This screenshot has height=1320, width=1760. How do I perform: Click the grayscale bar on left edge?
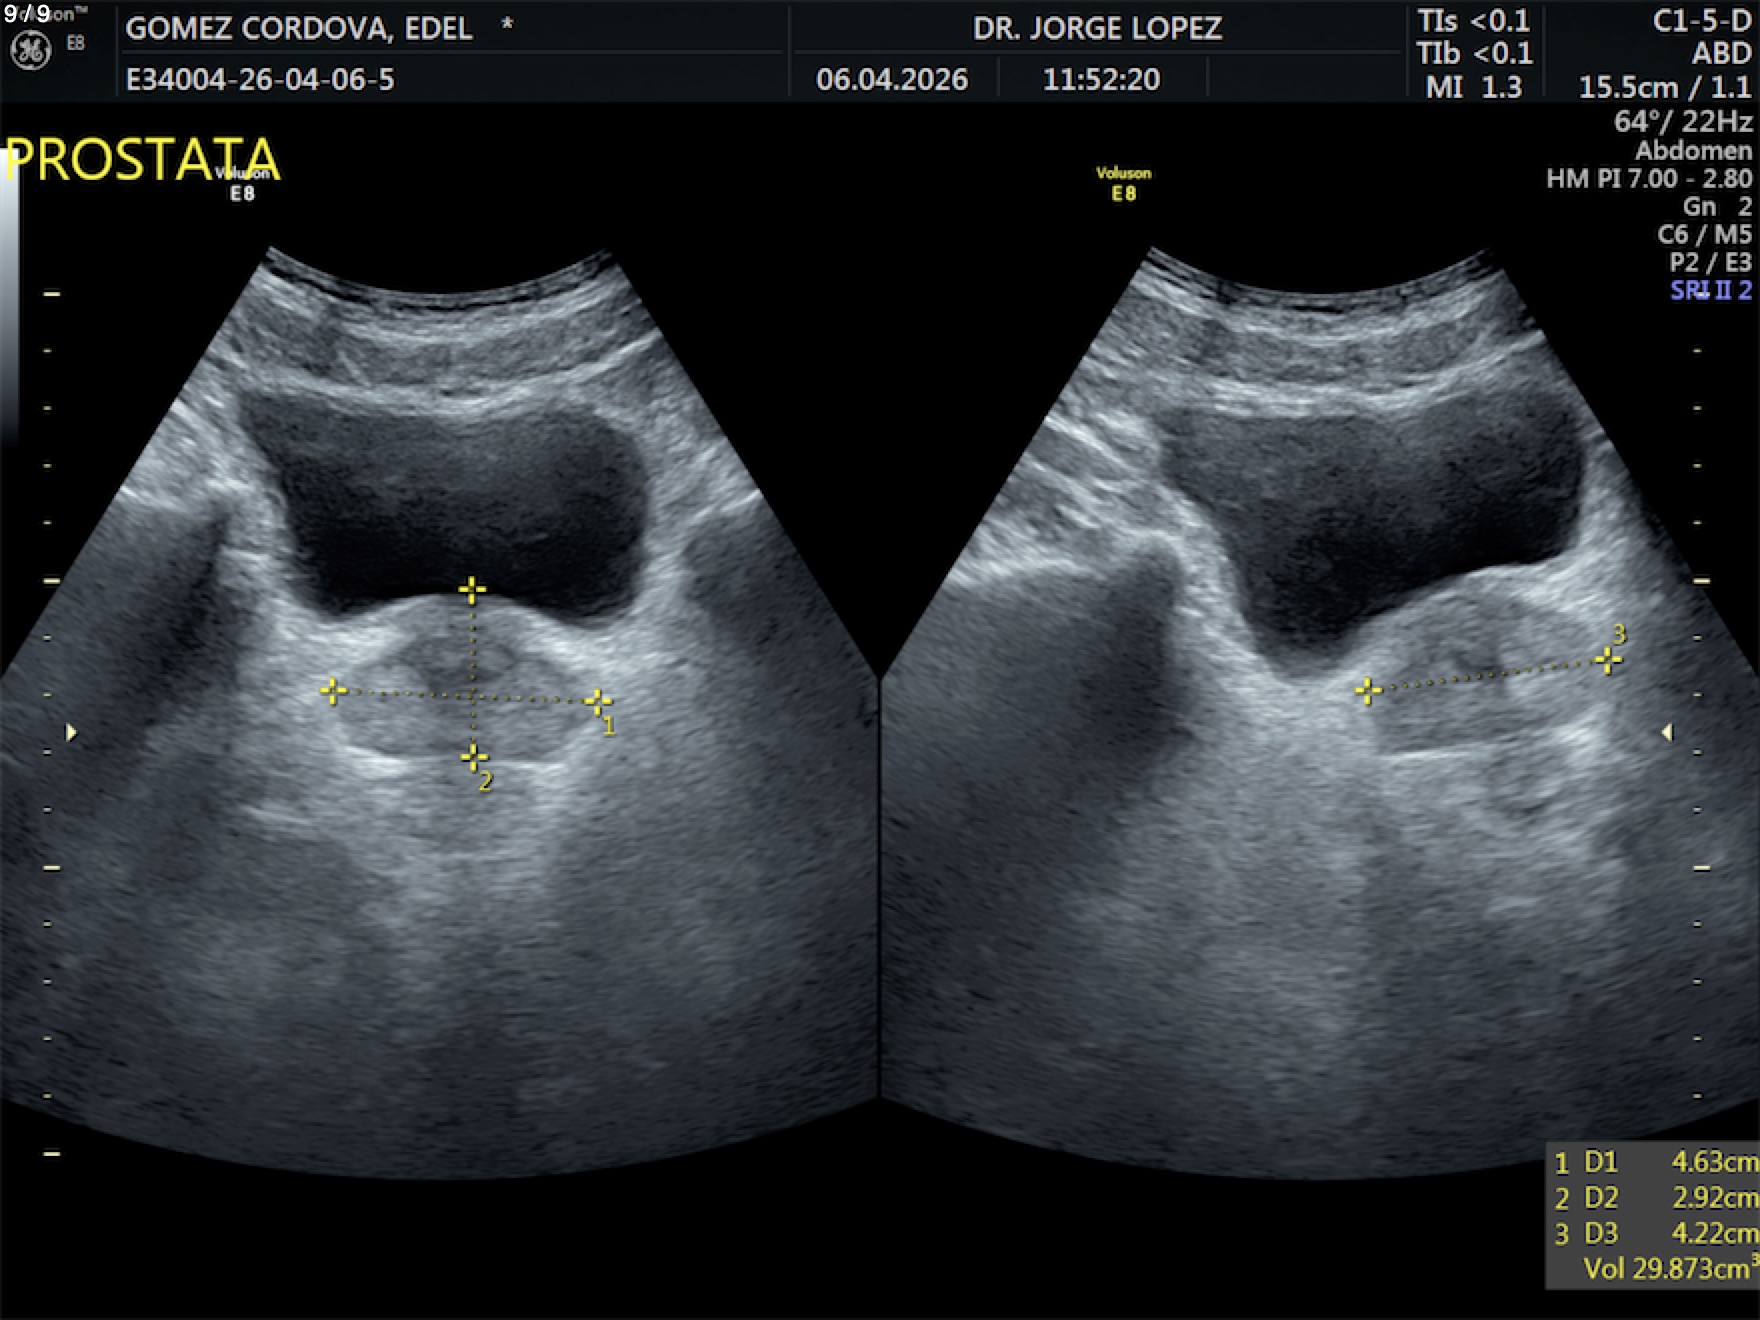[x=9, y=300]
